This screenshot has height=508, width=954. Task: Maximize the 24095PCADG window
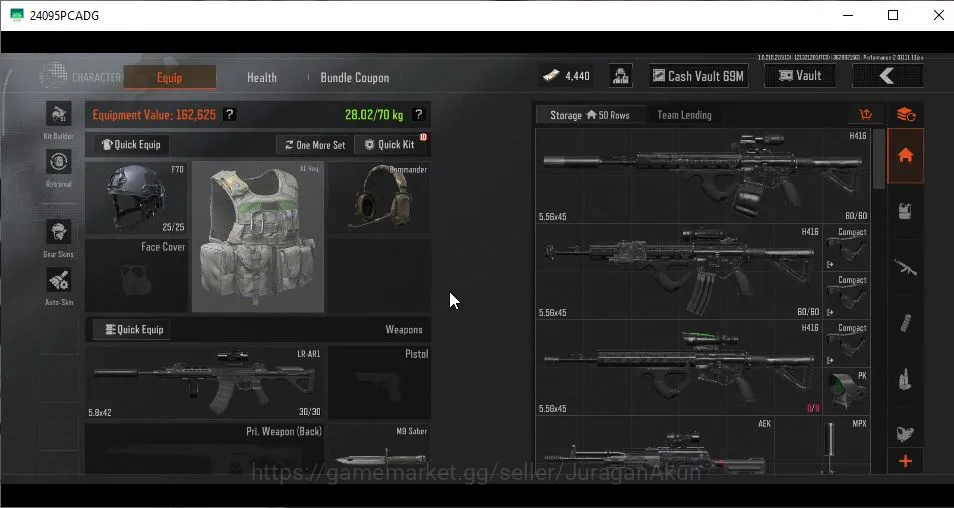(x=893, y=15)
